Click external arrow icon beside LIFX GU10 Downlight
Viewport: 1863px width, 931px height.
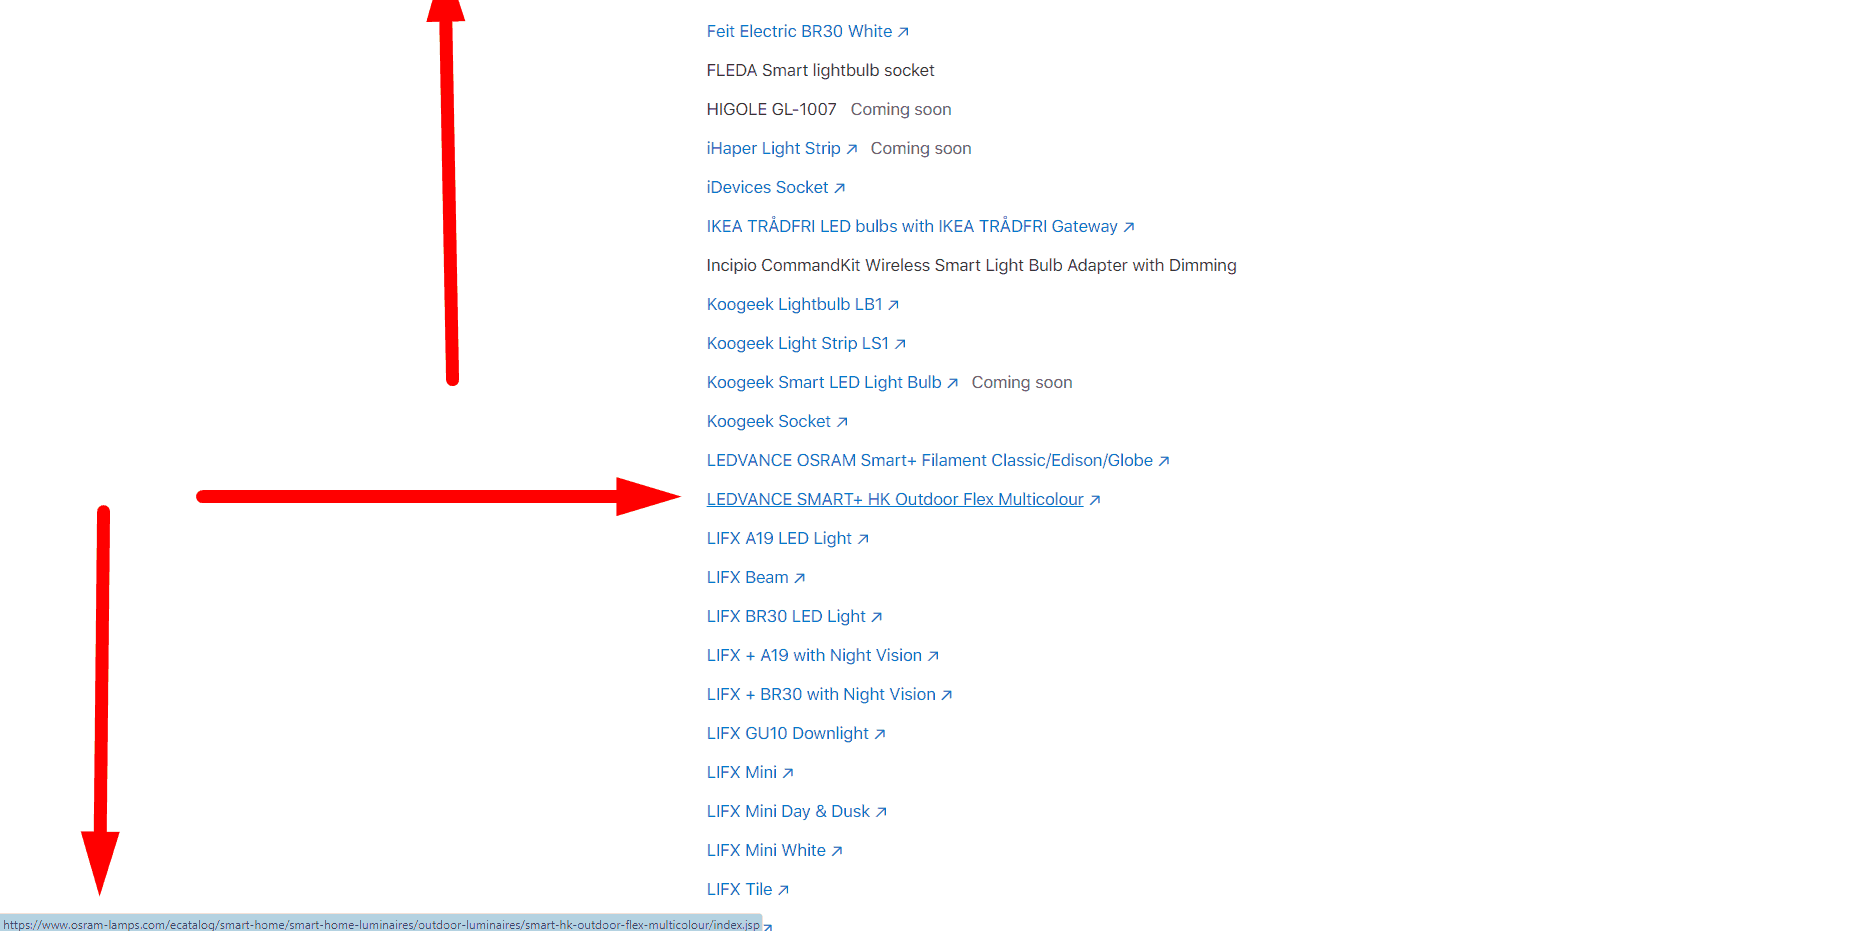point(880,734)
